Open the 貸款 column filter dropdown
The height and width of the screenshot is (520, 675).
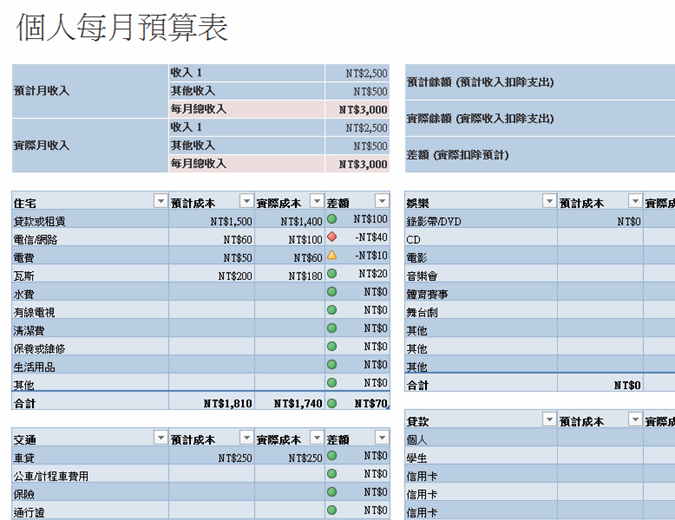[x=548, y=421]
